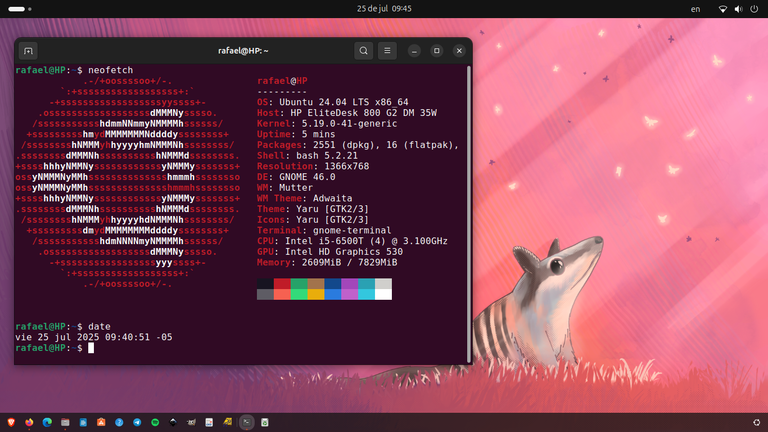The image size is (768, 432).
Task: Click the 'Kernel: 5.19.0-41-generic' line
Action: tap(327, 123)
